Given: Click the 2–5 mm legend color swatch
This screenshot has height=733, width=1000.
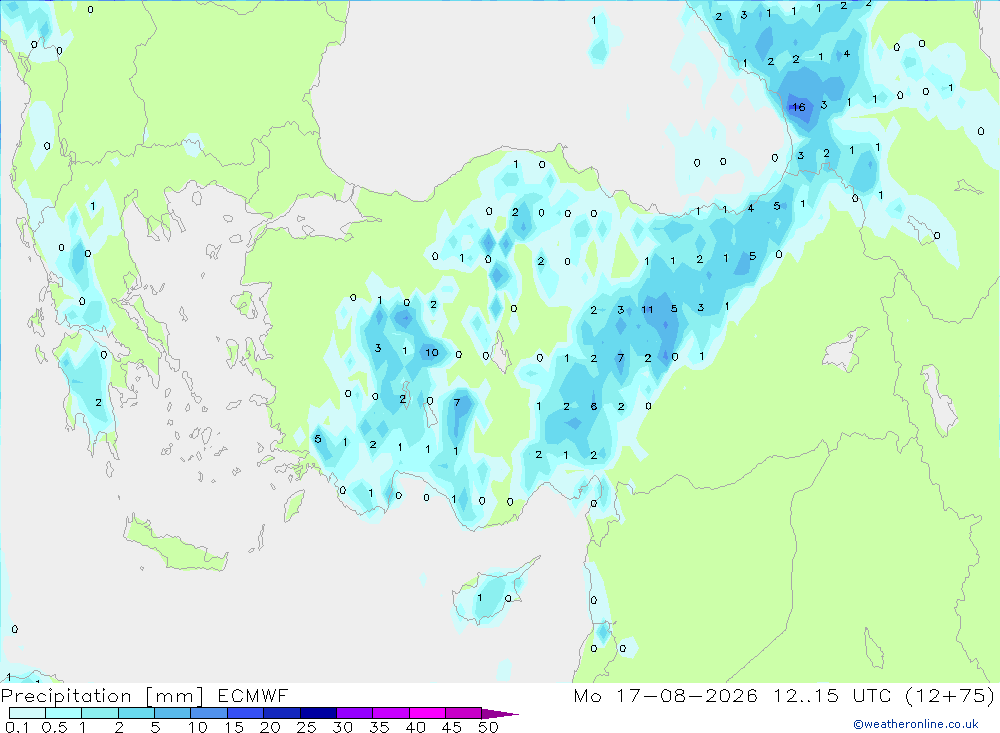Looking at the screenshot, I should [136, 713].
